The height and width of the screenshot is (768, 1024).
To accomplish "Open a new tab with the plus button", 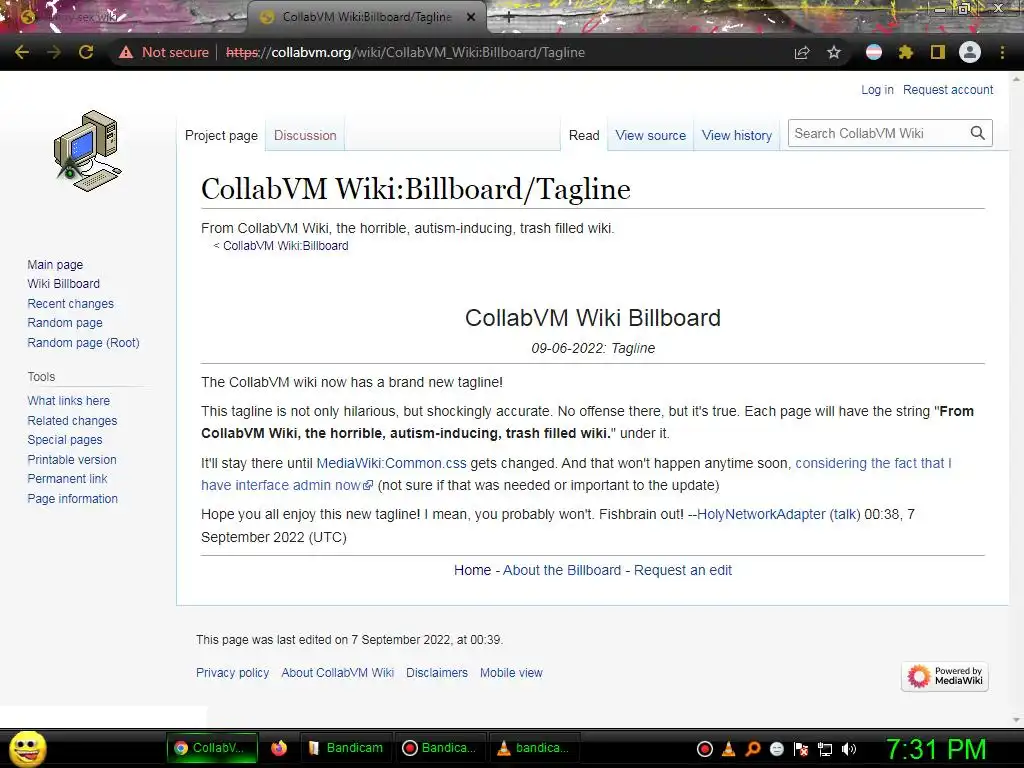I will click(x=509, y=18).
